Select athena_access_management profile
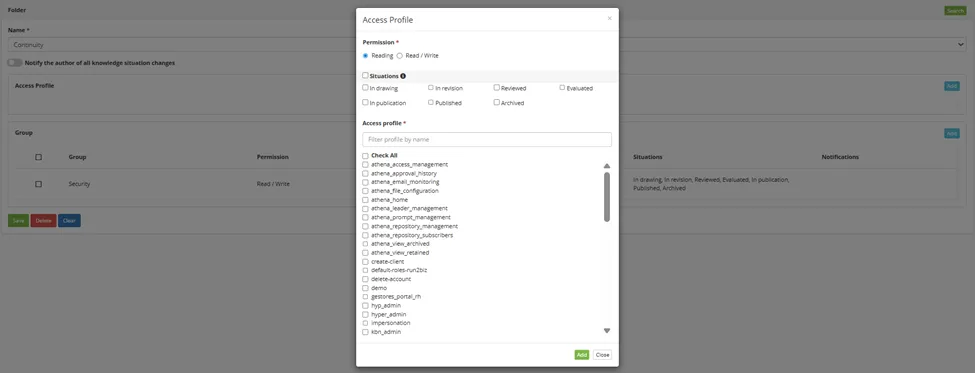The height and width of the screenshot is (373, 975). (x=366, y=165)
